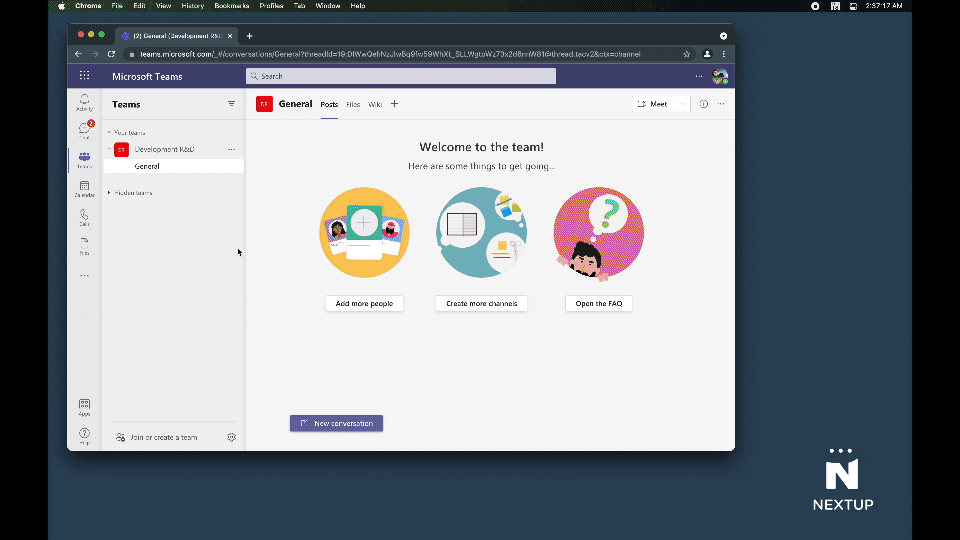
Task: Open Calls in the sidebar
Action: [x=84, y=217]
